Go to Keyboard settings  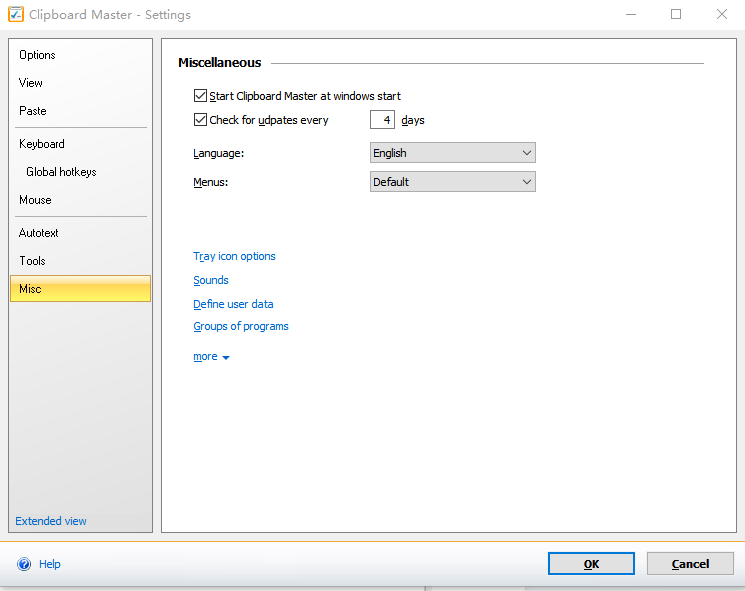41,144
